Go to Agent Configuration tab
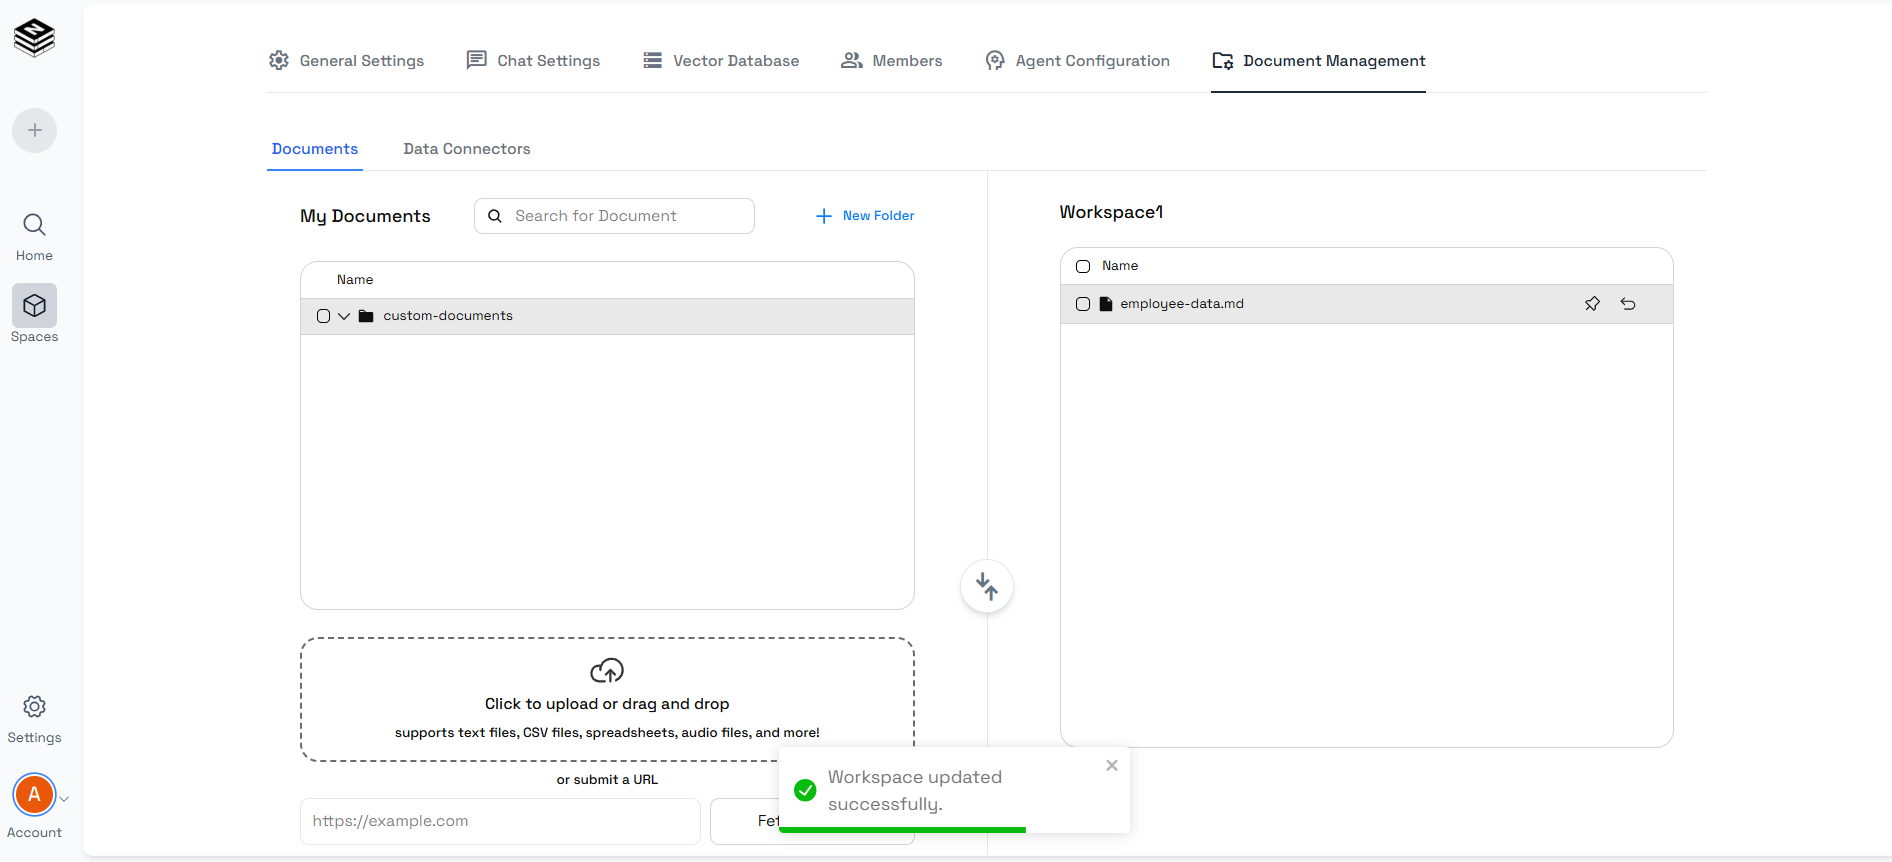 [x=1077, y=61]
